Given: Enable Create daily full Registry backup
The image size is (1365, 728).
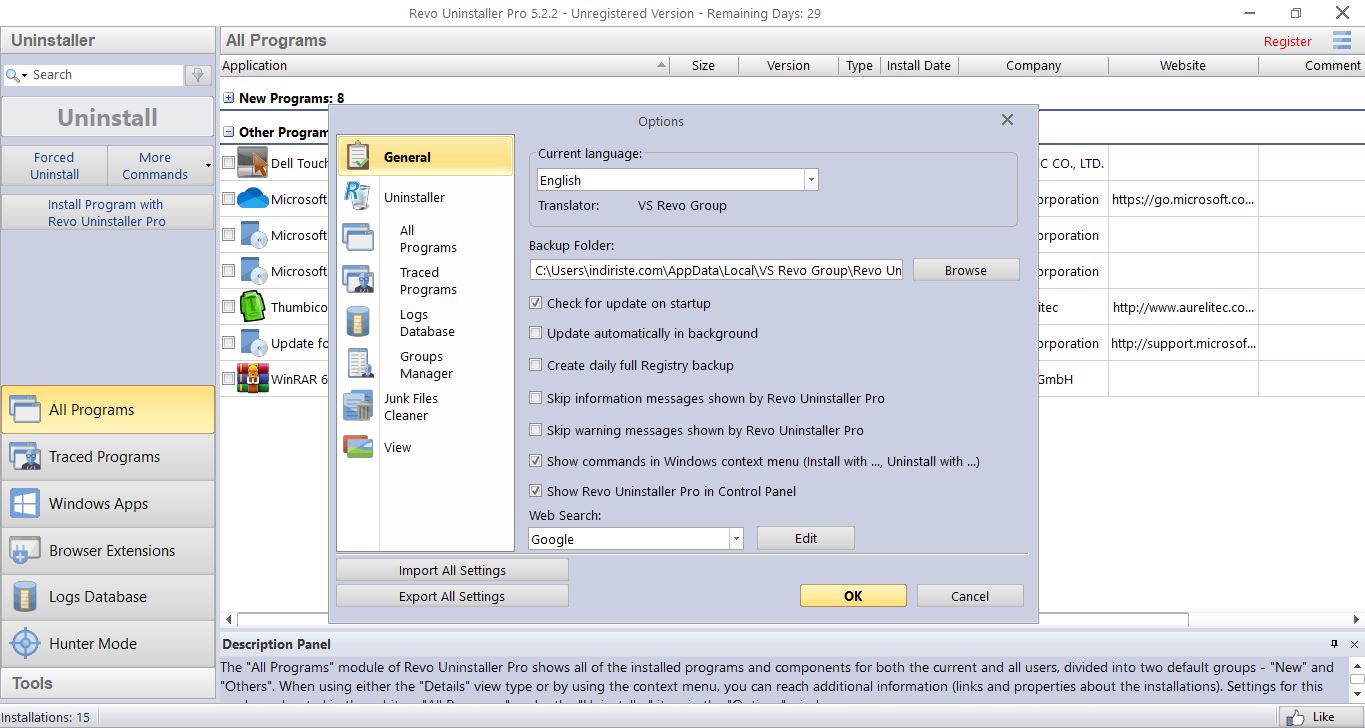Looking at the screenshot, I should (536, 365).
